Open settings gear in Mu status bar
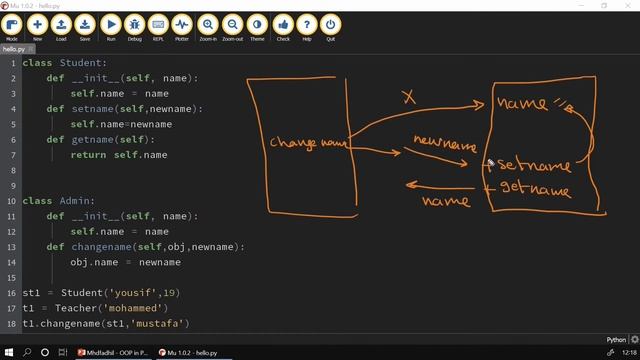Viewport: 640px width, 360px height. click(635, 339)
